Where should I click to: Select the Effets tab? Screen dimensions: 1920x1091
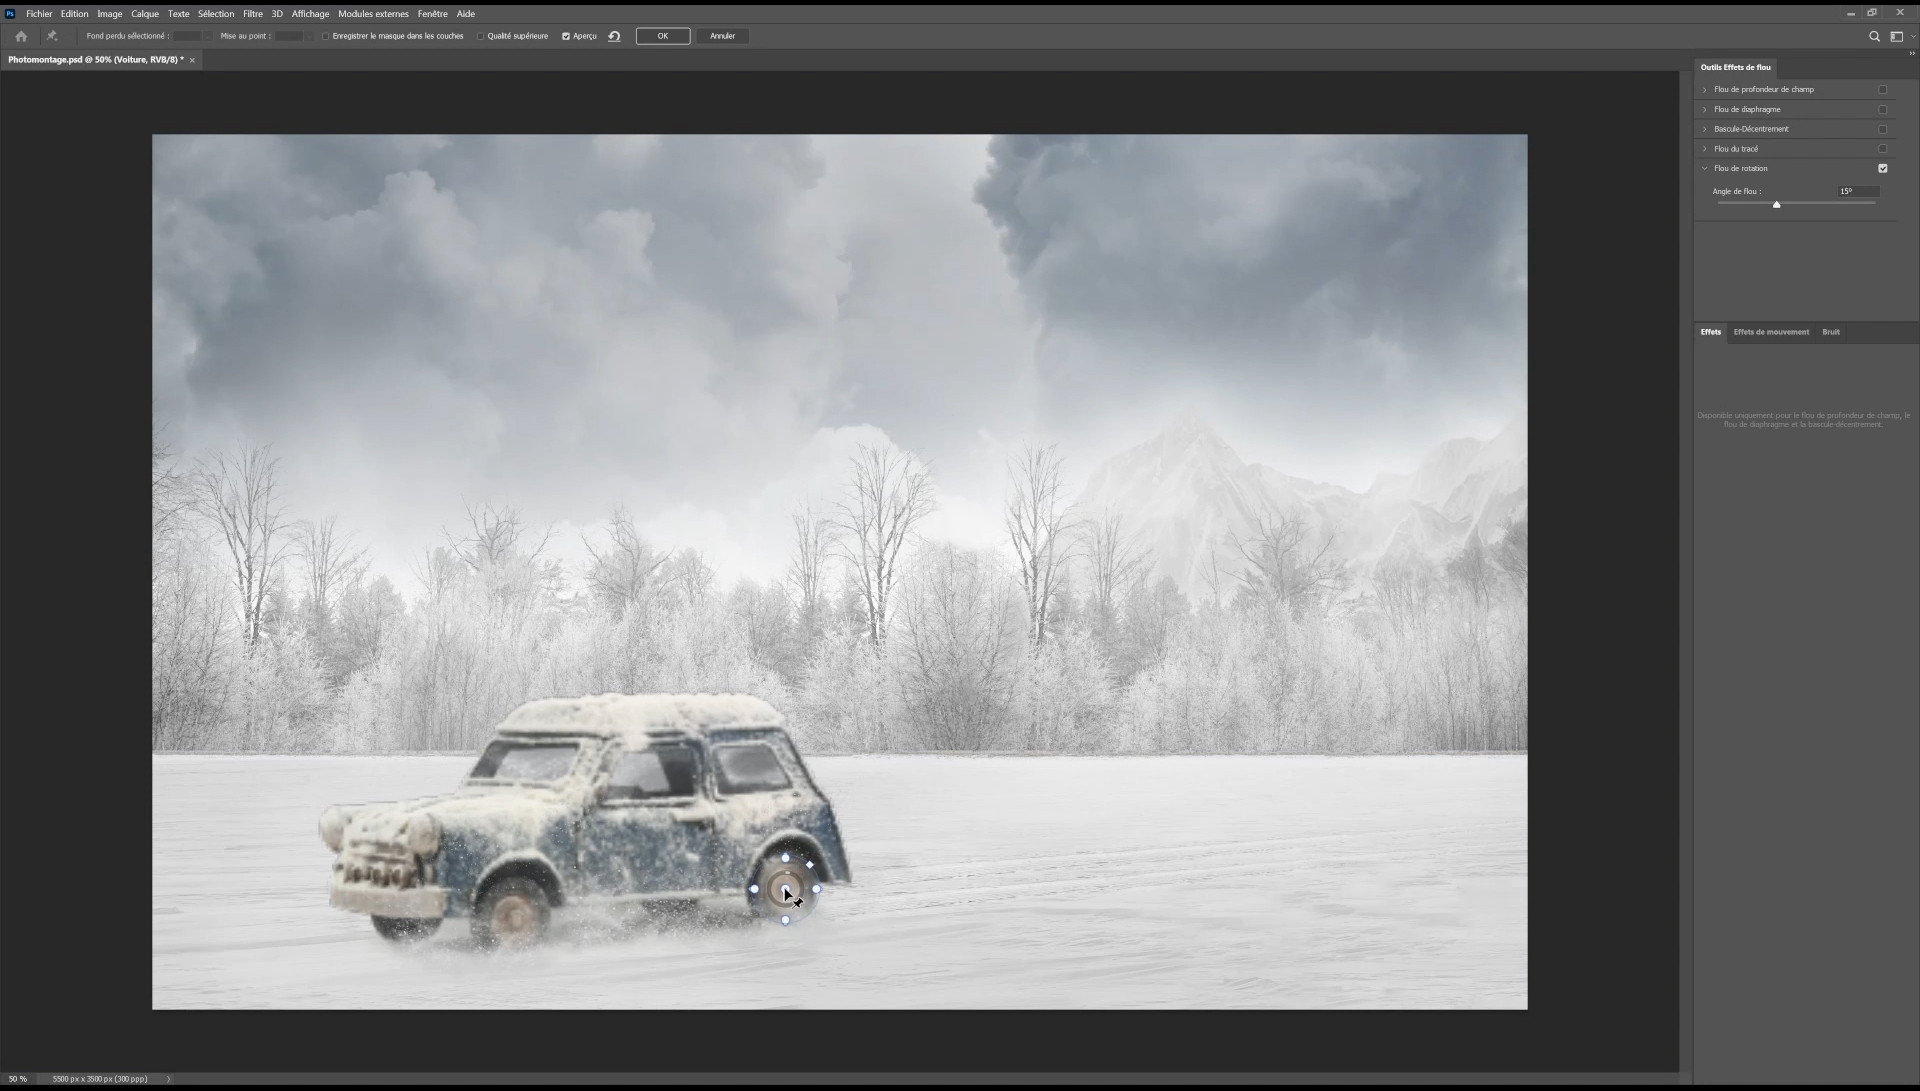pos(1711,332)
